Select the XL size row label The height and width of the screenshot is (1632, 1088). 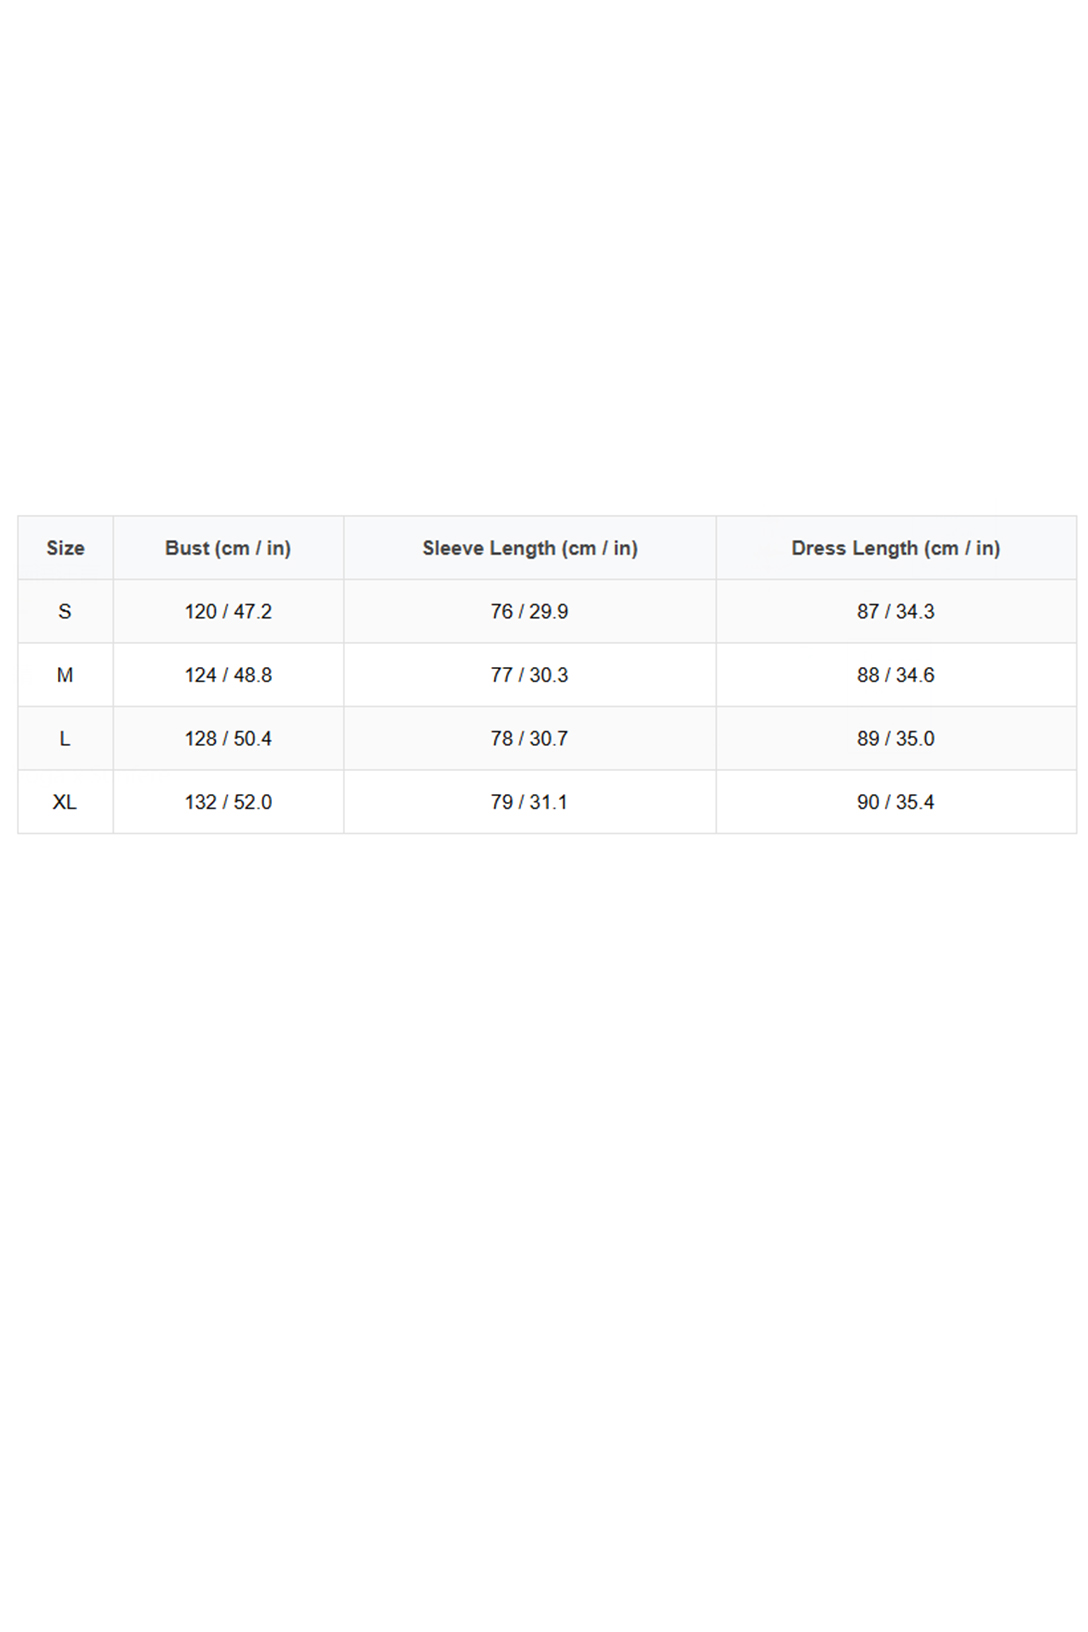point(65,802)
